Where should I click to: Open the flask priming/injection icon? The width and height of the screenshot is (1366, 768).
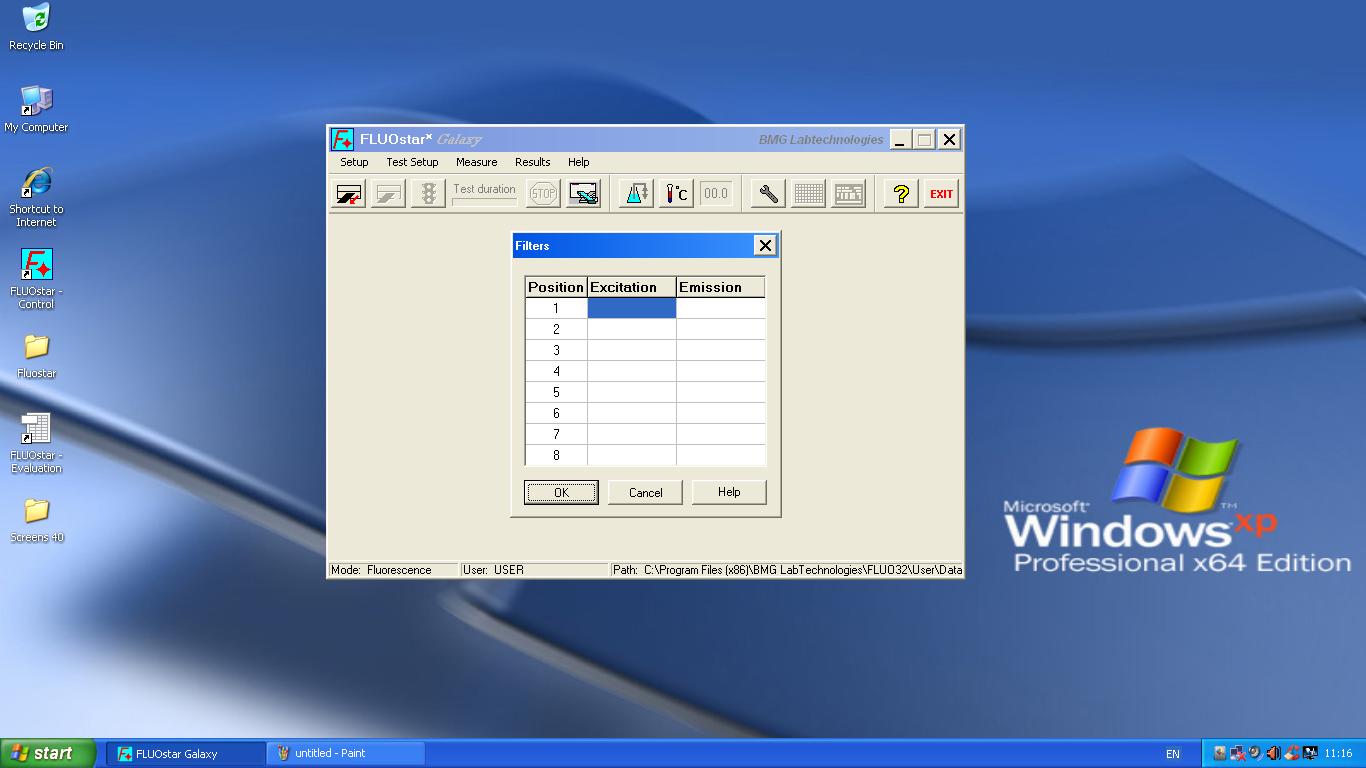click(635, 194)
